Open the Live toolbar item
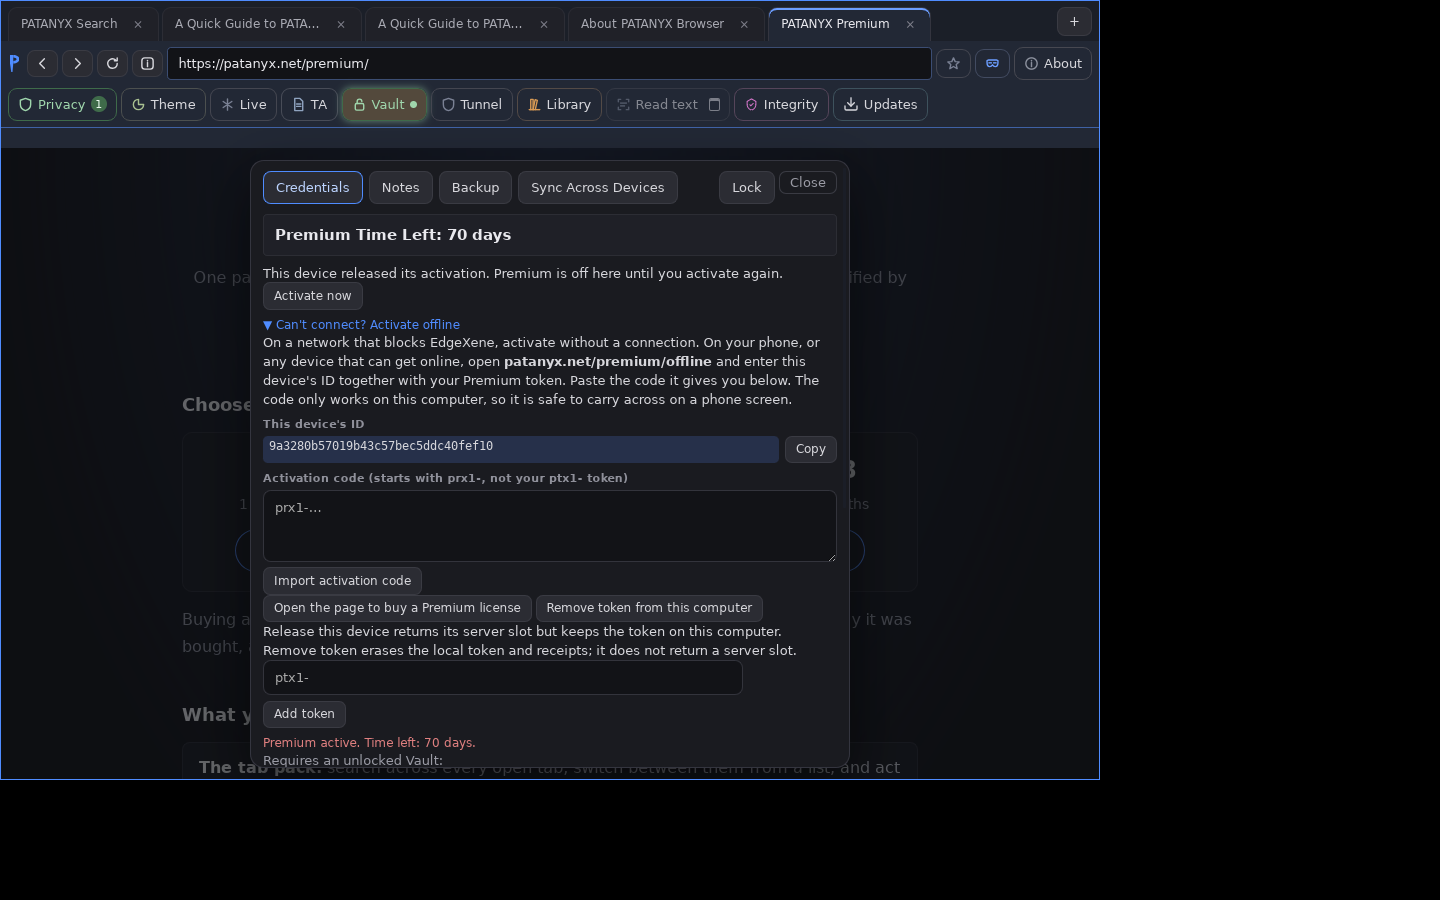This screenshot has height=900, width=1440. point(243,104)
